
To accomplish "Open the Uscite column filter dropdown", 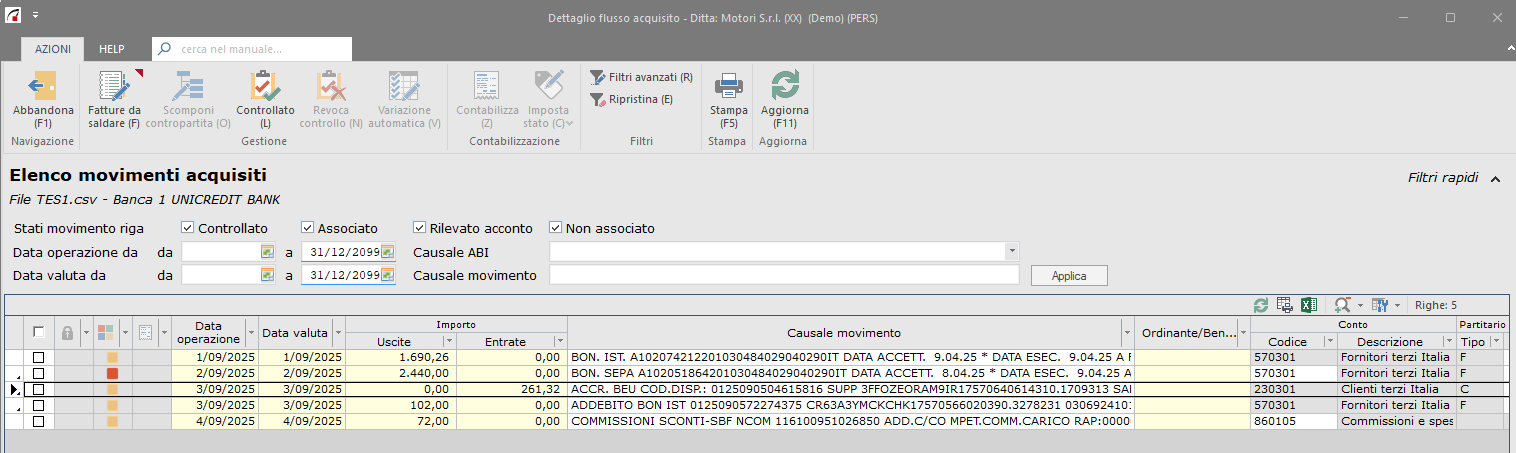I will [447, 342].
